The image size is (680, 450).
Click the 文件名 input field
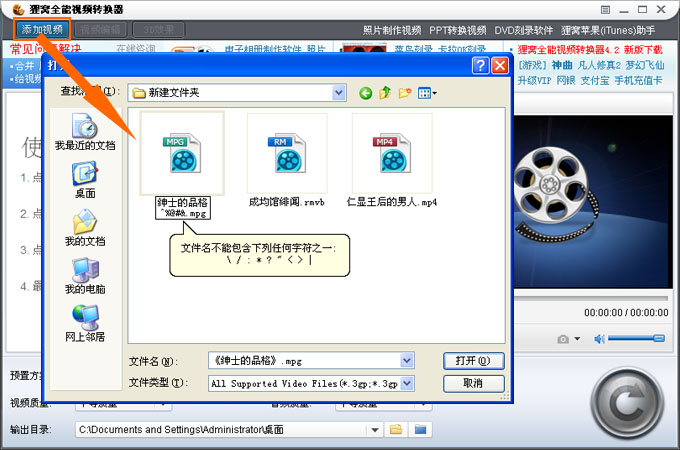305,360
